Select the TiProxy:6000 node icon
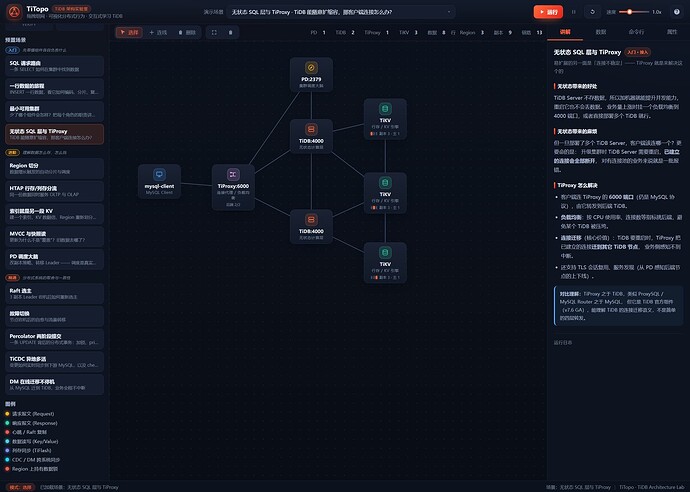Viewport: 690px width, 492px height. [233, 175]
